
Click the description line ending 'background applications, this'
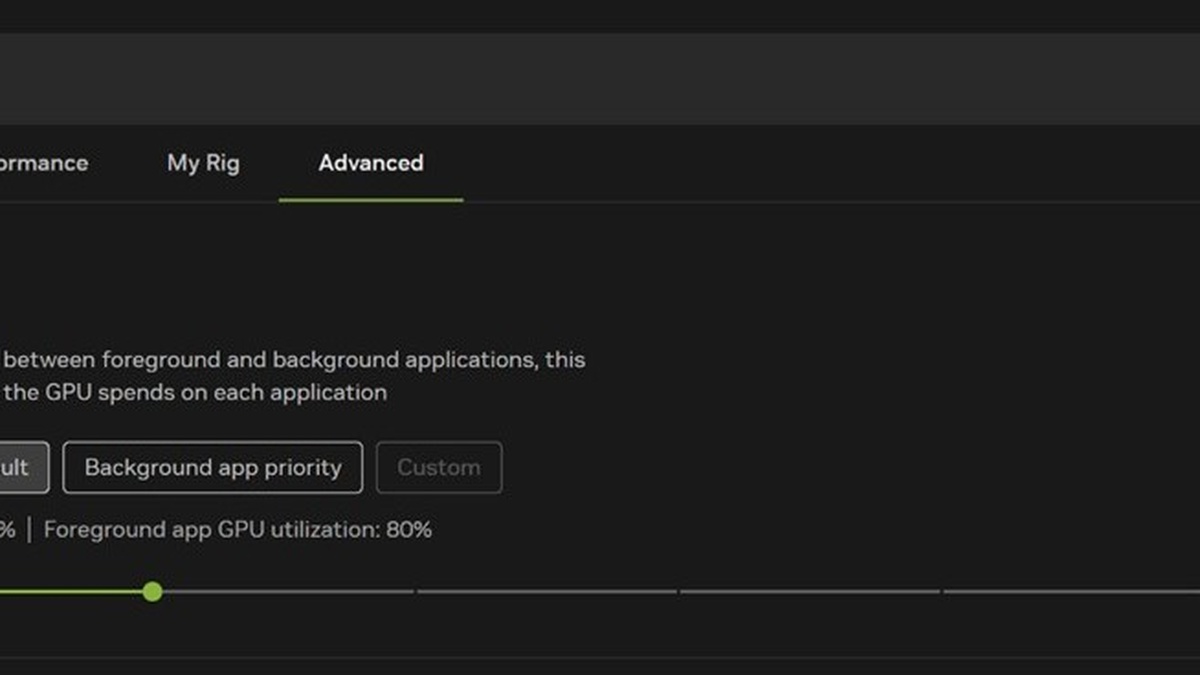[293, 360]
